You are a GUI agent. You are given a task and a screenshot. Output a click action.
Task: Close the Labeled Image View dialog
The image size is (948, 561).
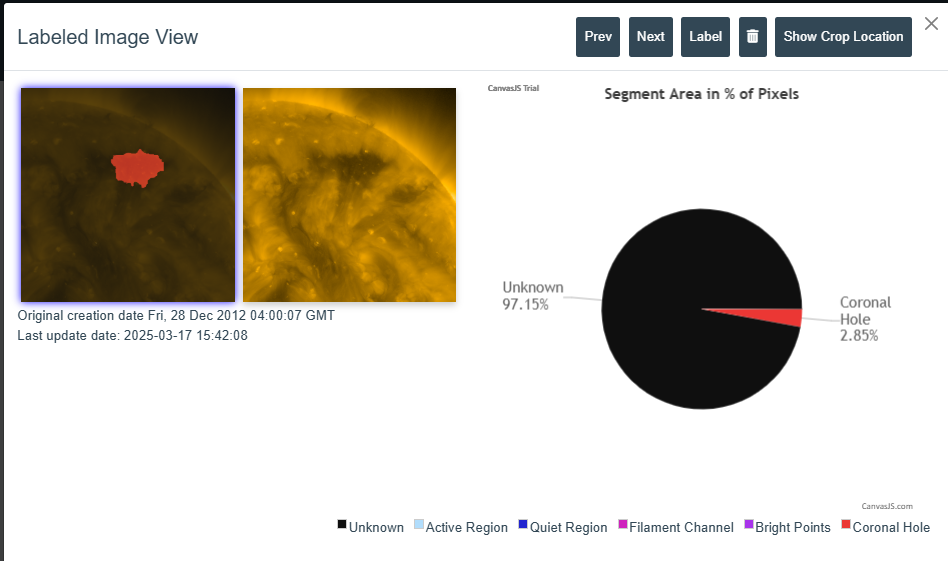[x=930, y=24]
